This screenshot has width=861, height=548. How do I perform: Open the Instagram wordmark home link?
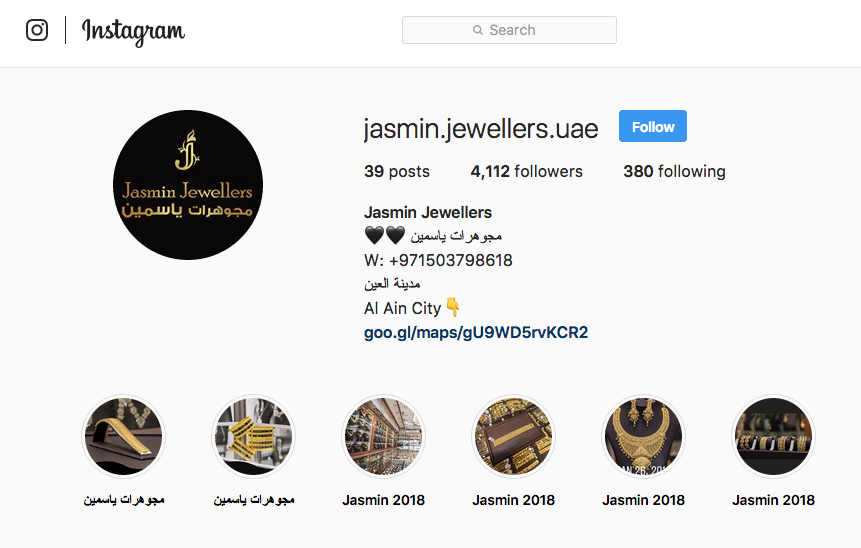pyautogui.click(x=133, y=31)
